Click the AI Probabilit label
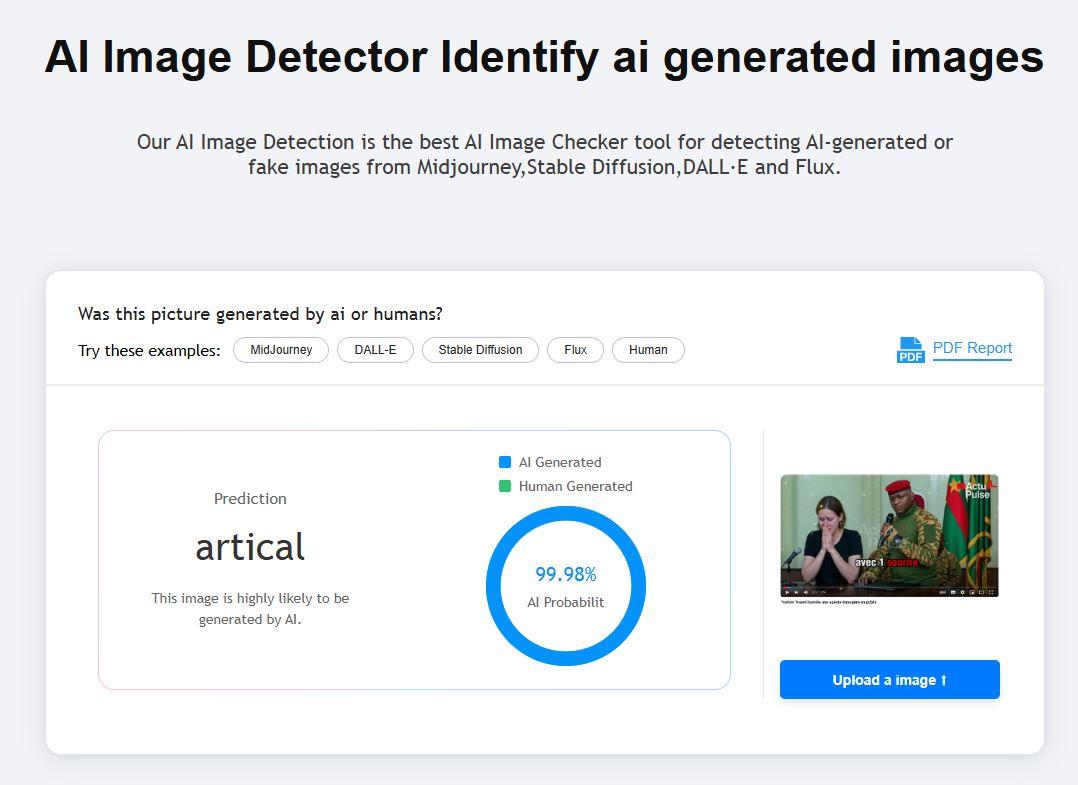1078x785 pixels. (566, 602)
